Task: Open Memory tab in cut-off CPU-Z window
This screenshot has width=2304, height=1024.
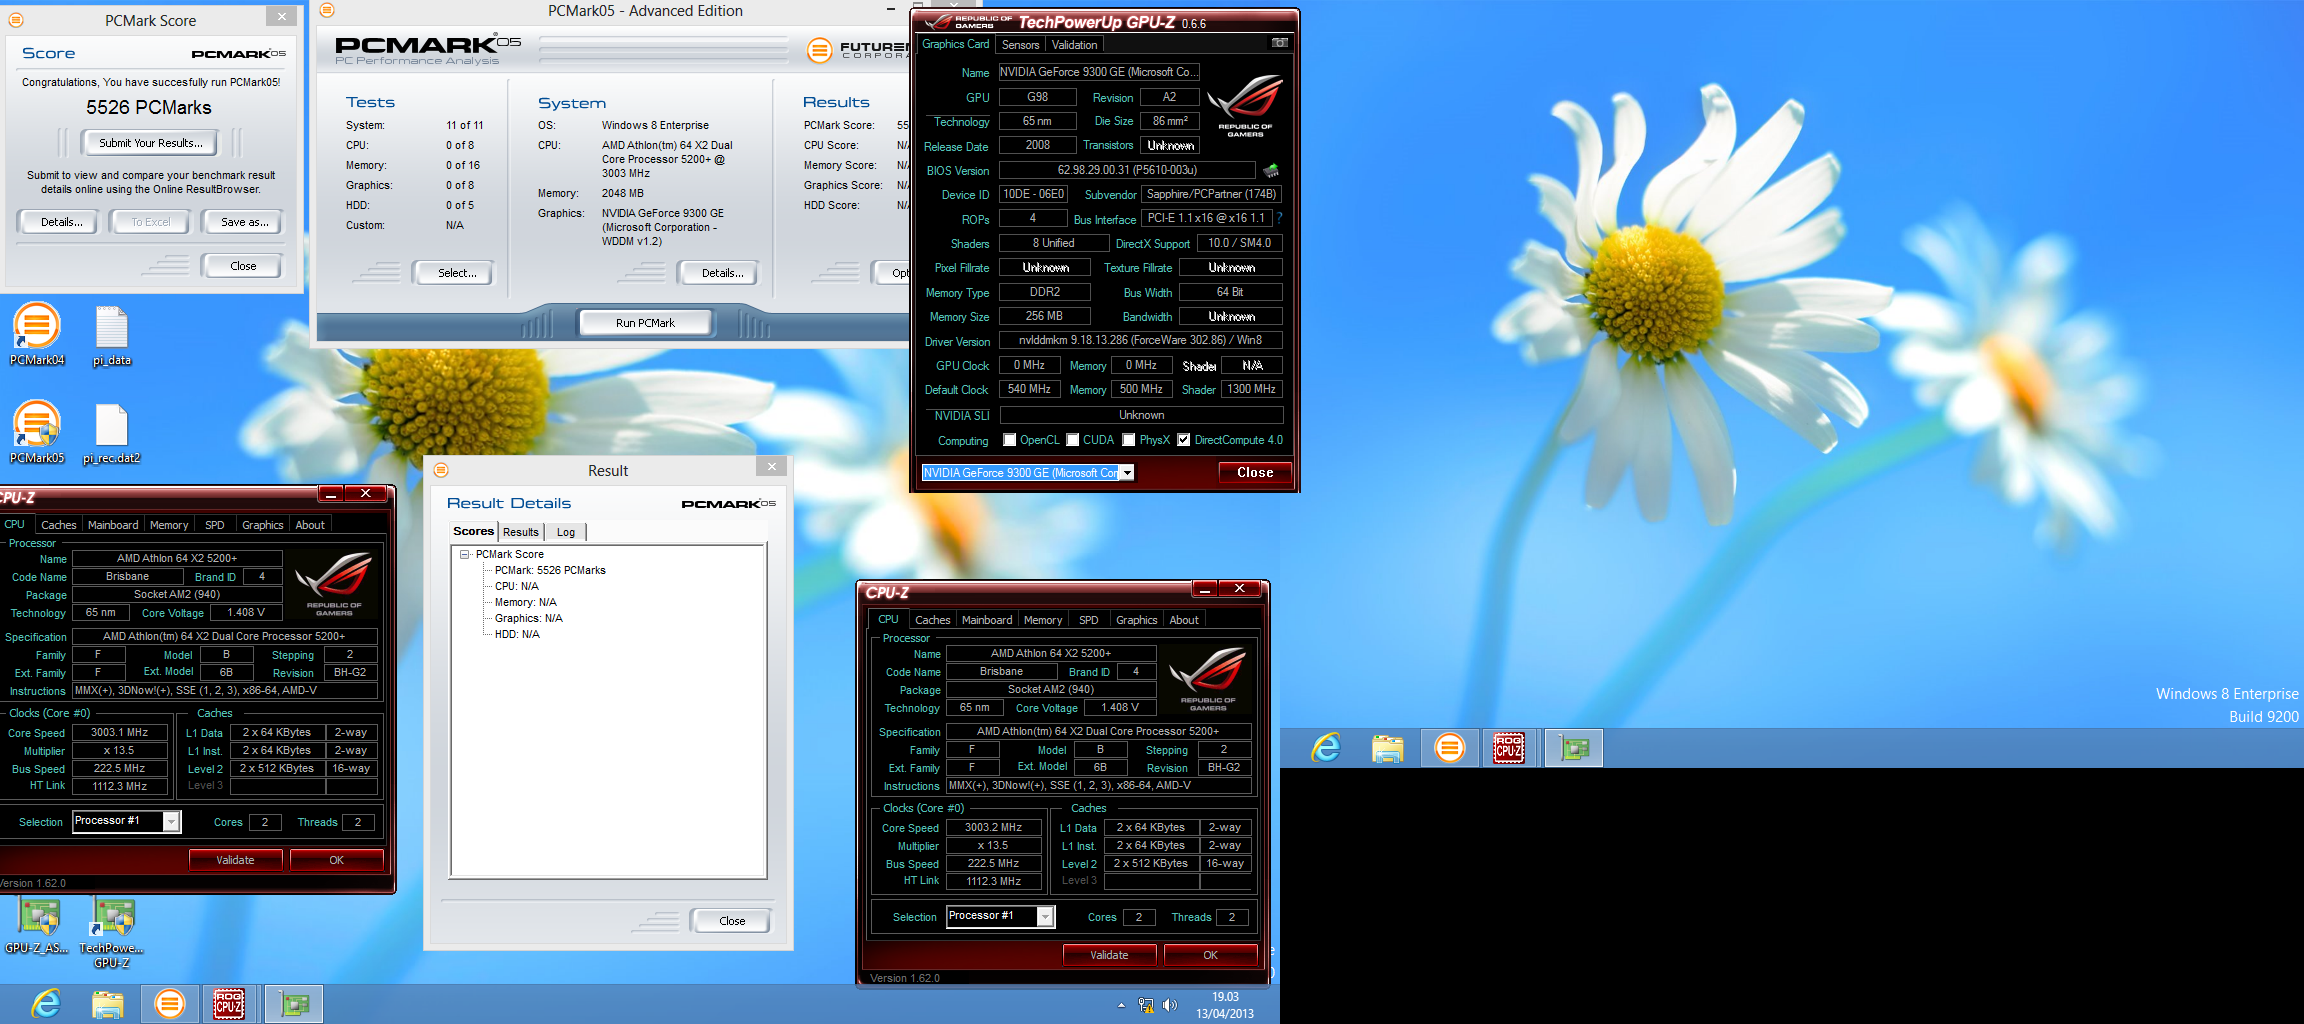Action: (169, 525)
